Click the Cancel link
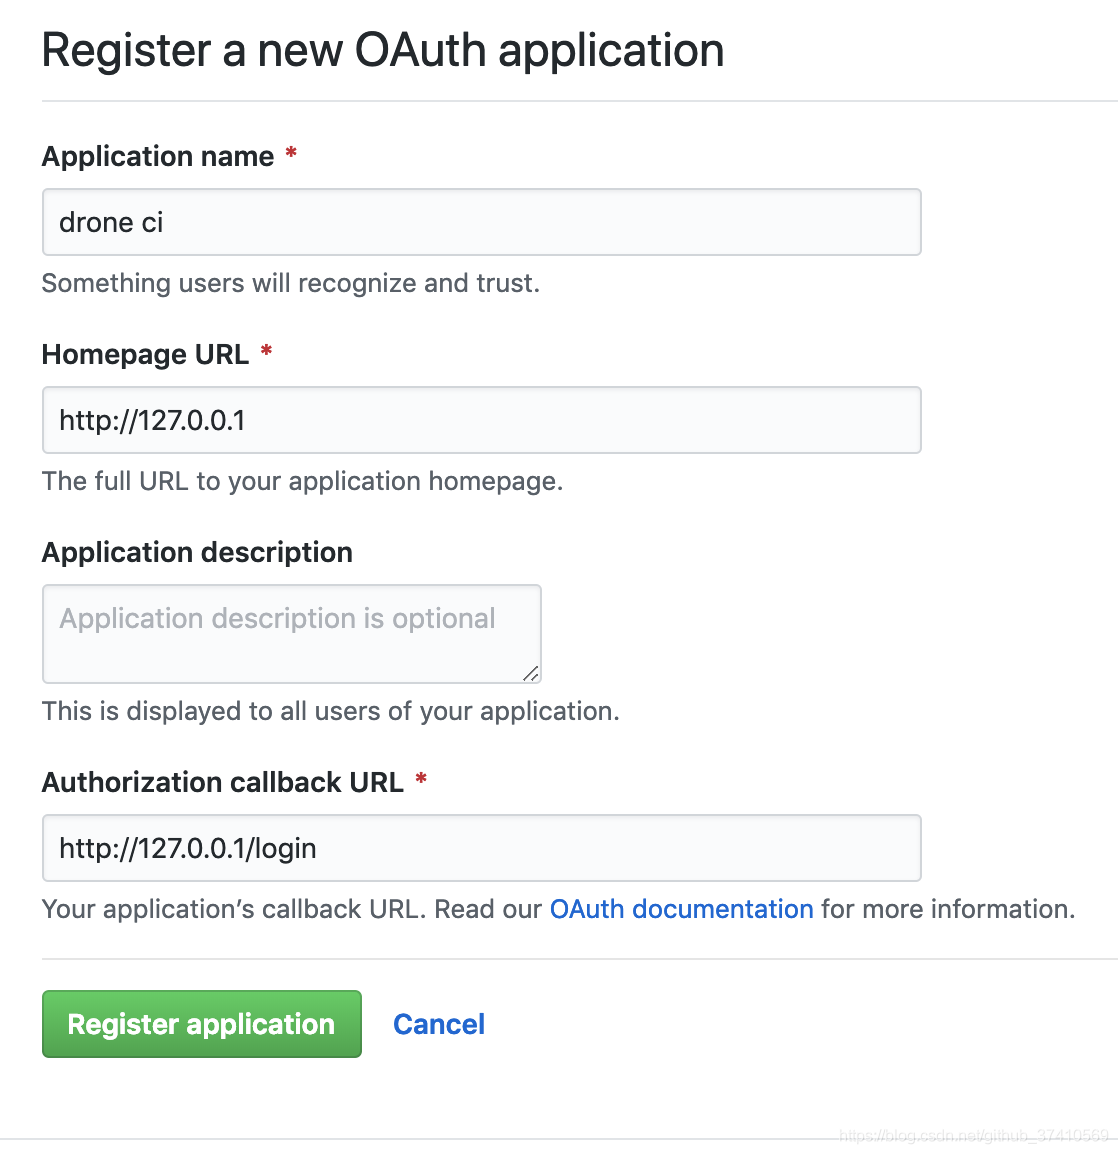The image size is (1118, 1154). pos(439,1024)
